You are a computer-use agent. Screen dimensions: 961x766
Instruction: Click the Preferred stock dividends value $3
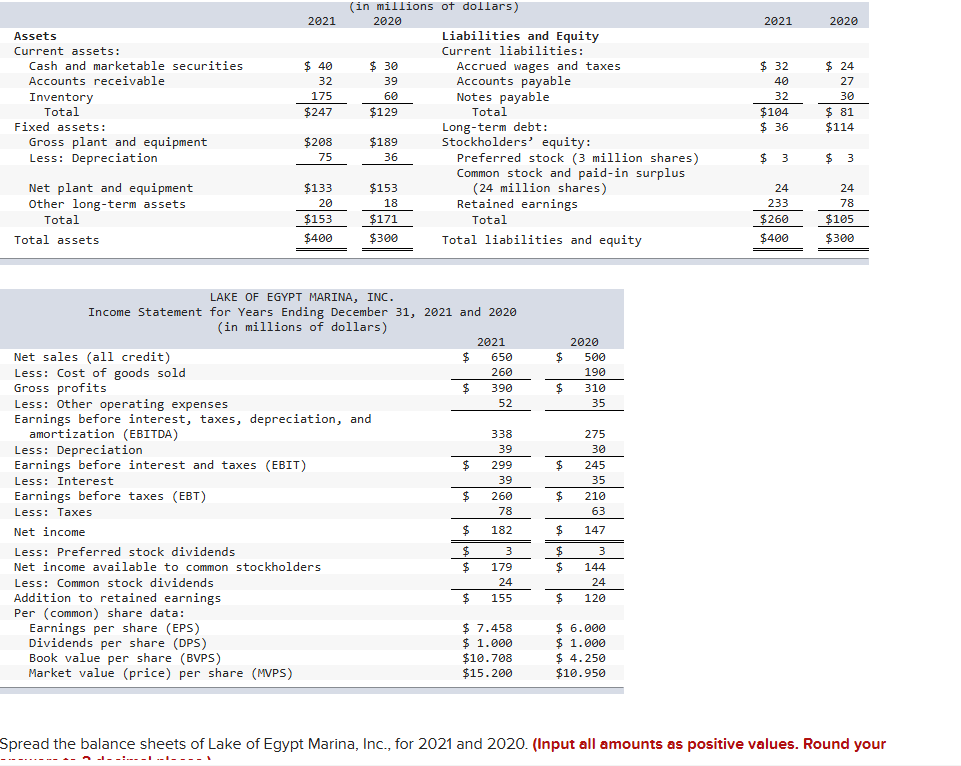pyautogui.click(x=498, y=549)
